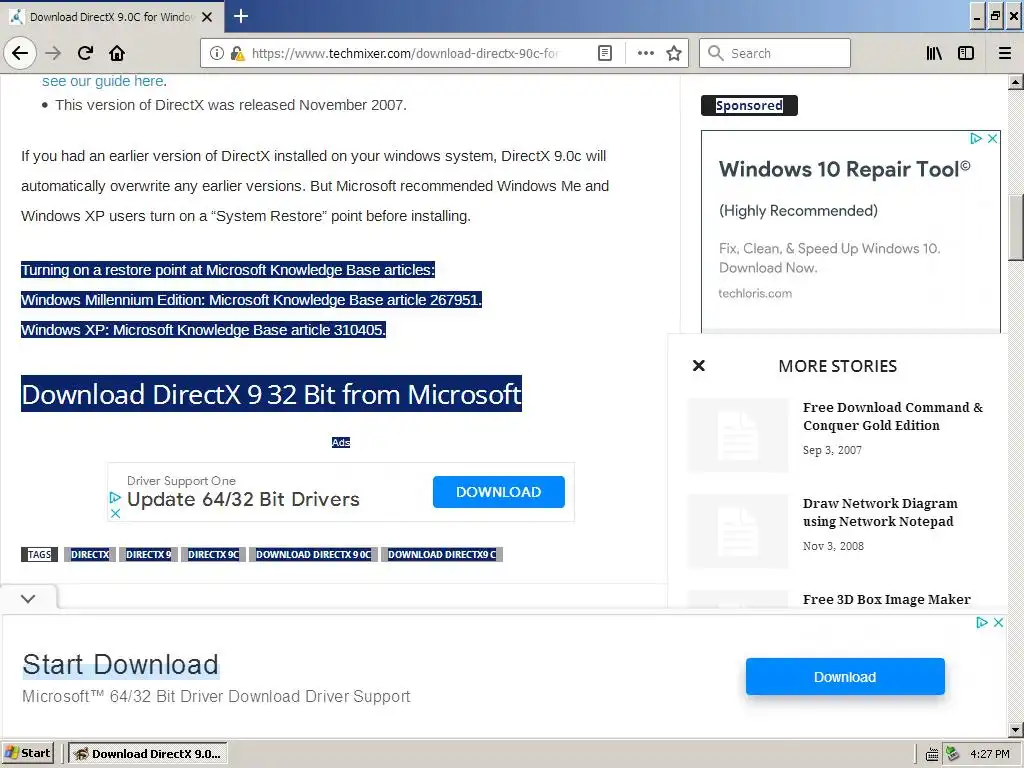Click the Download DirectX 9 32 Bit heading
This screenshot has height=768, width=1024.
pyautogui.click(x=271, y=394)
